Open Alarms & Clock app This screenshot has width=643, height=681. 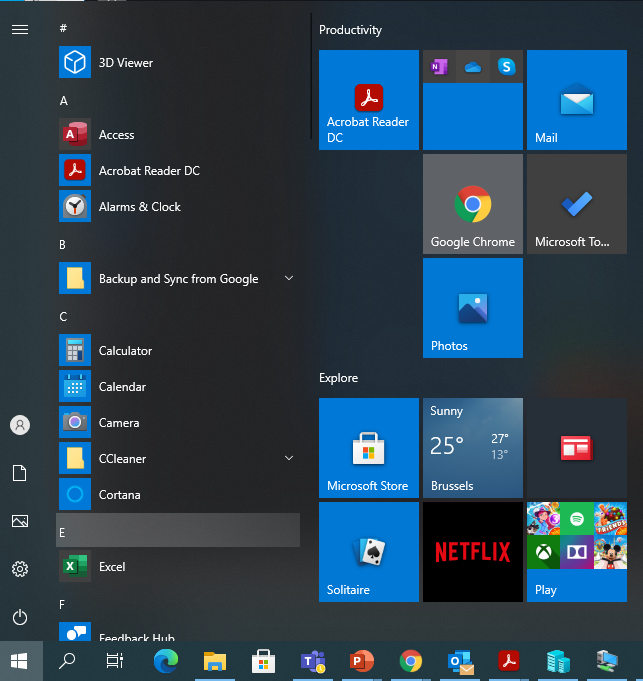tap(178, 206)
